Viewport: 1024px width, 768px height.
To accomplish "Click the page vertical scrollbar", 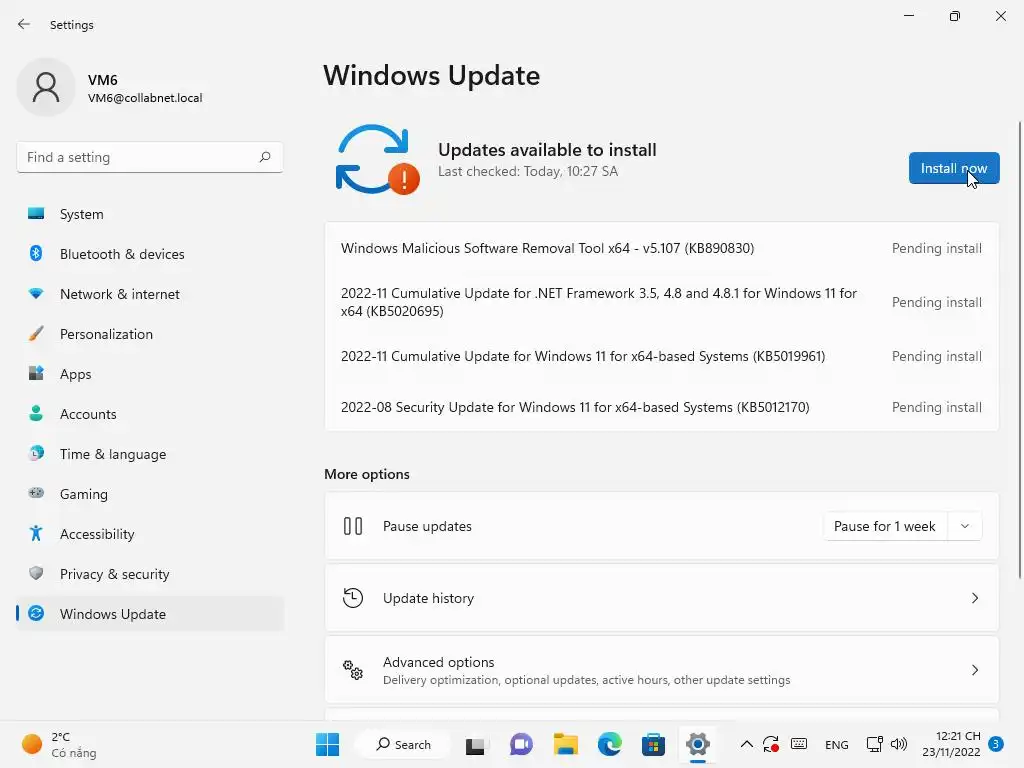I will coord(1019,349).
